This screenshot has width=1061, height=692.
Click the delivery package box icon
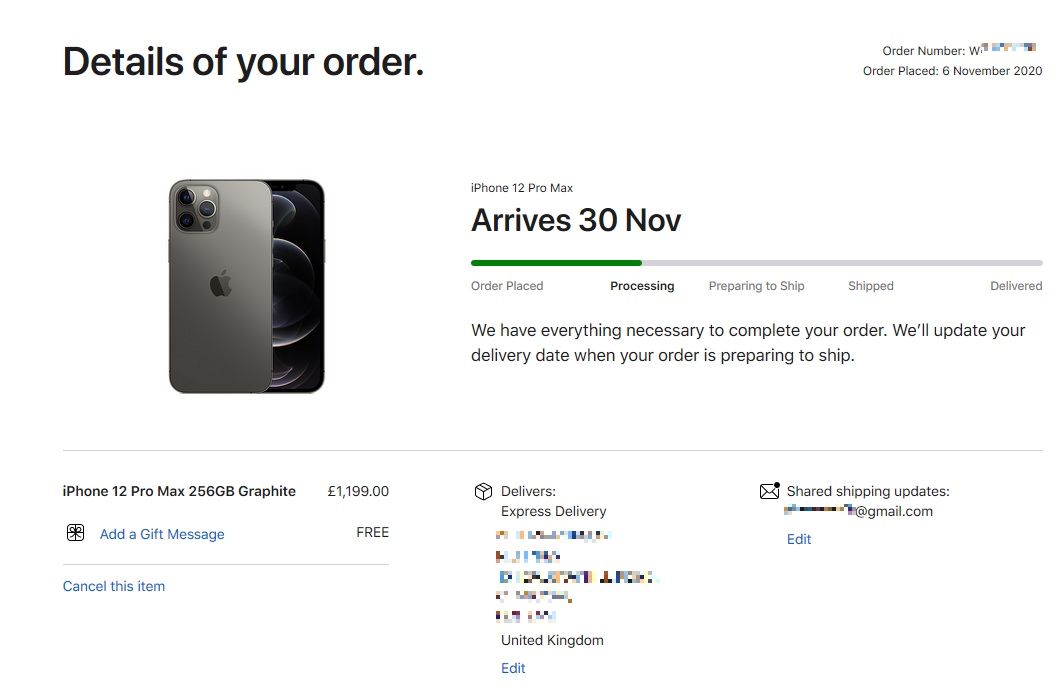(483, 491)
